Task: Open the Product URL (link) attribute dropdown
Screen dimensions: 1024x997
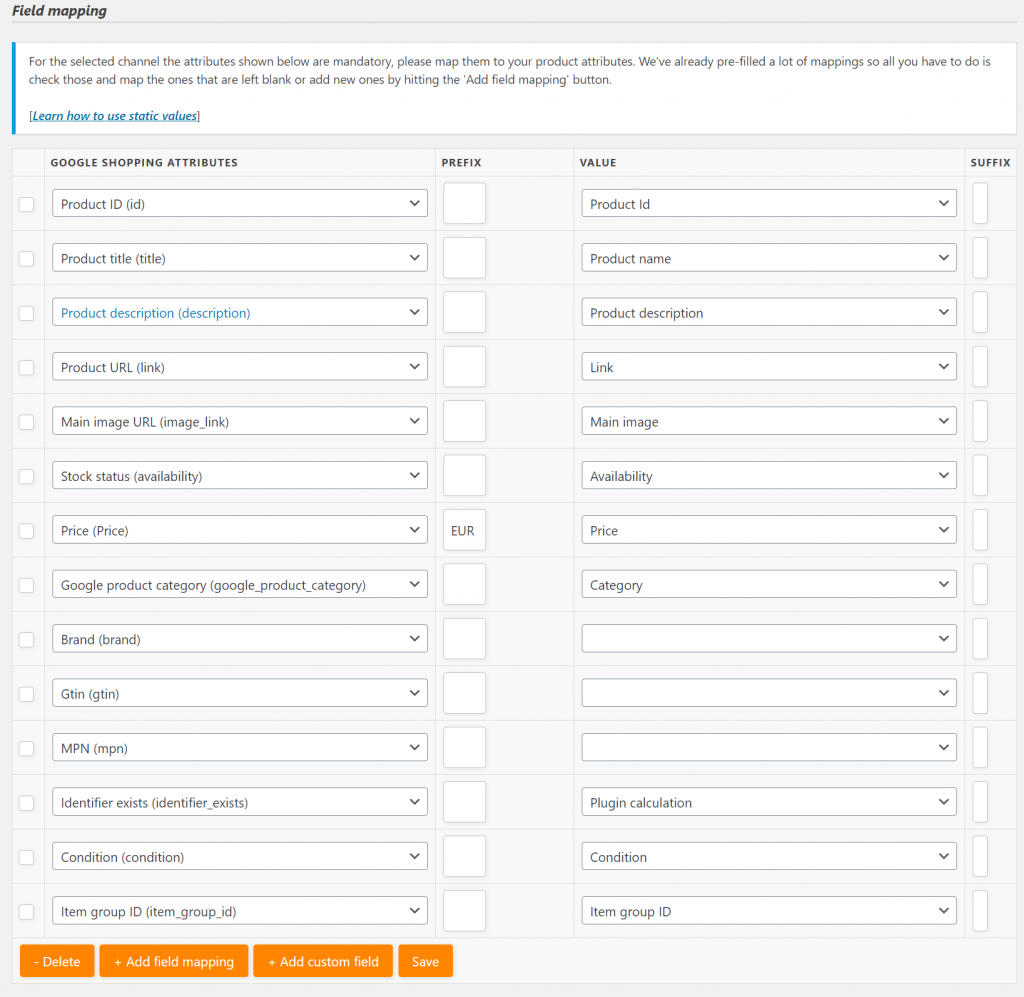Action: pos(240,367)
